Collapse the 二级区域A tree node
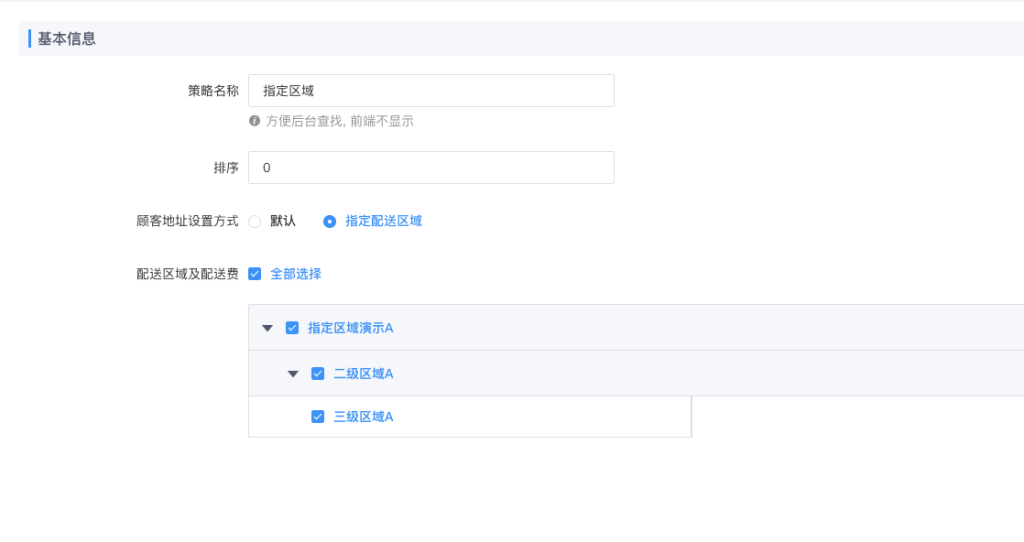Image resolution: width=1024 pixels, height=542 pixels. 293,374
